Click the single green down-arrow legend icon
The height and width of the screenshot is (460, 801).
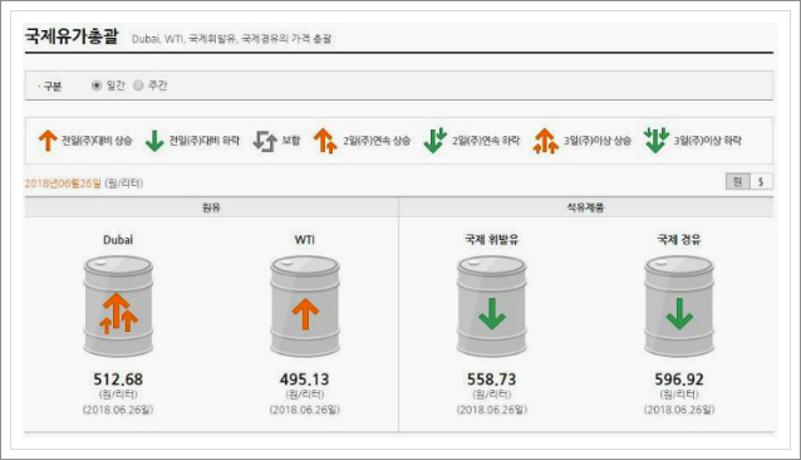[x=154, y=141]
